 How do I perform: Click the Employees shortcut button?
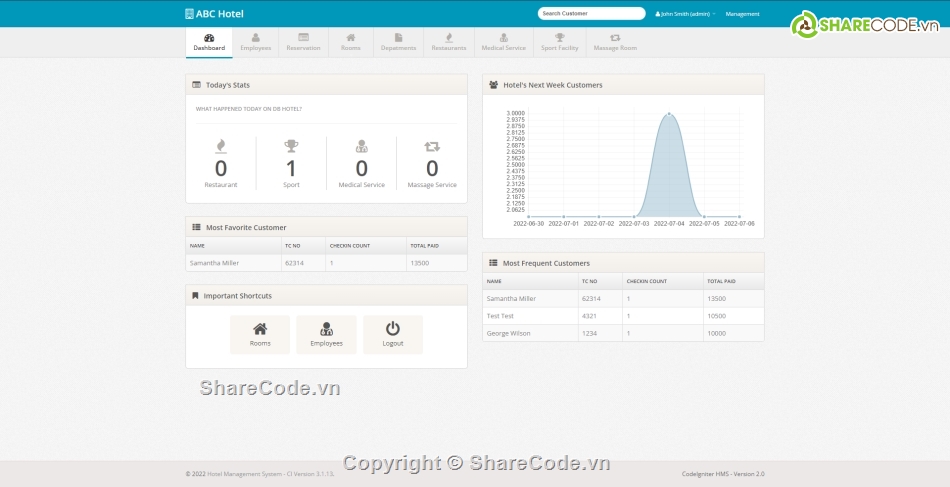327,334
